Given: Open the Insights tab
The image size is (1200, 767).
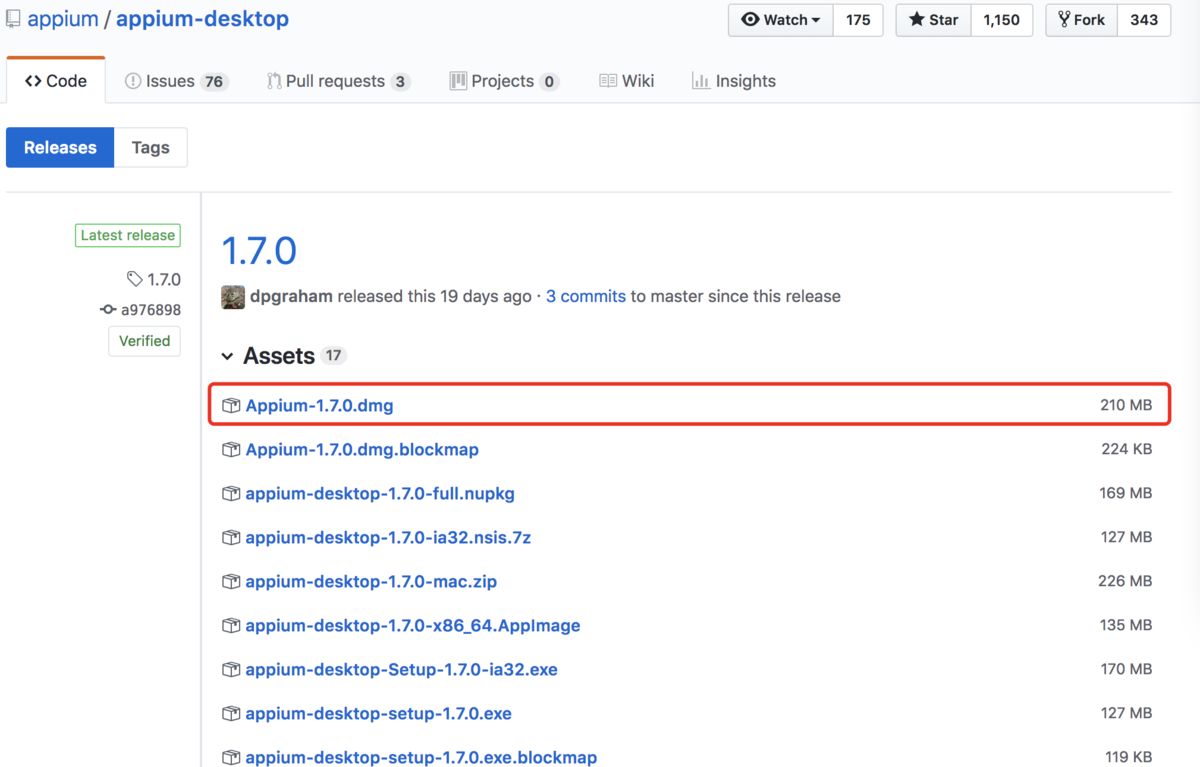Looking at the screenshot, I should click(733, 81).
